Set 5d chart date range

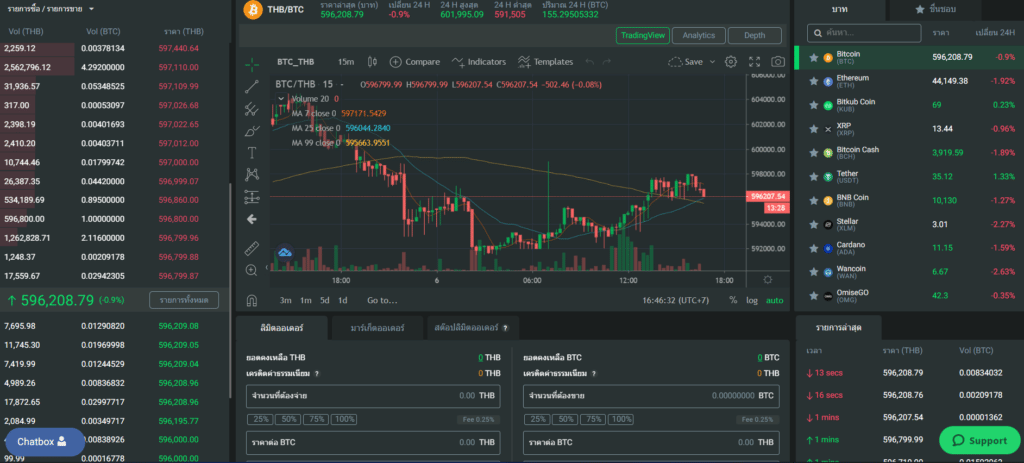click(325, 300)
